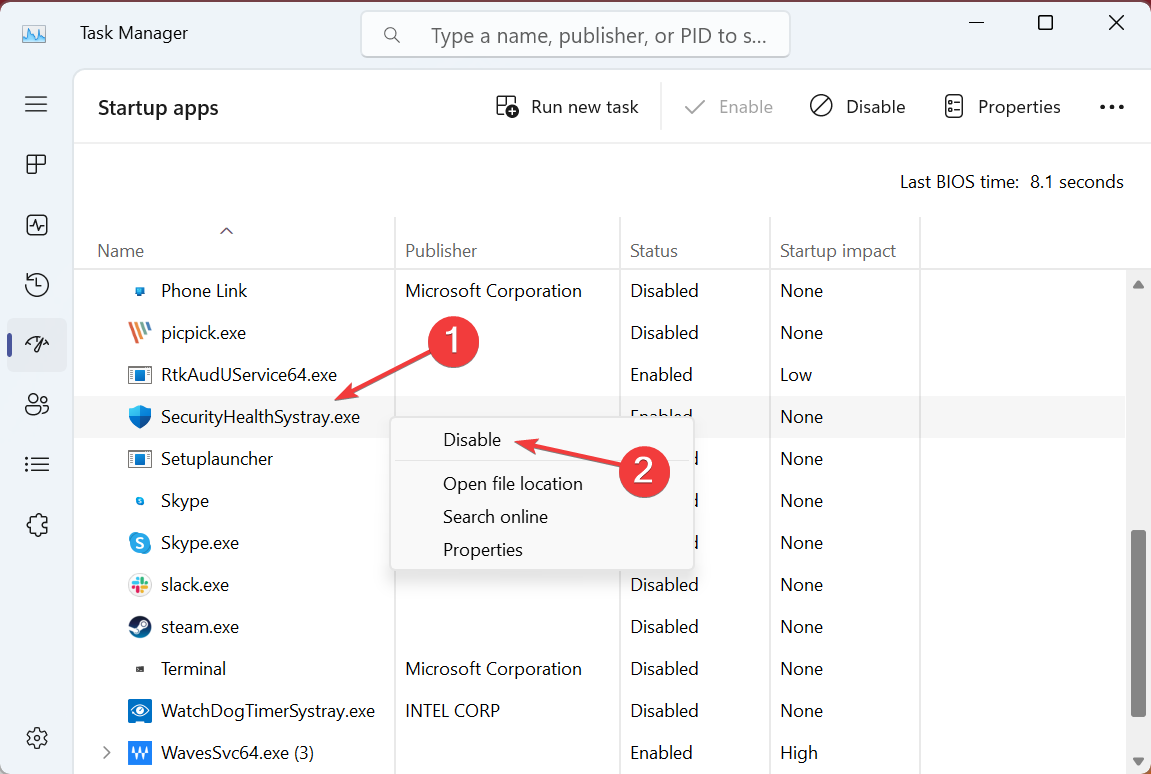Click the SecurityHealthSystray shield icon

pyautogui.click(x=139, y=417)
